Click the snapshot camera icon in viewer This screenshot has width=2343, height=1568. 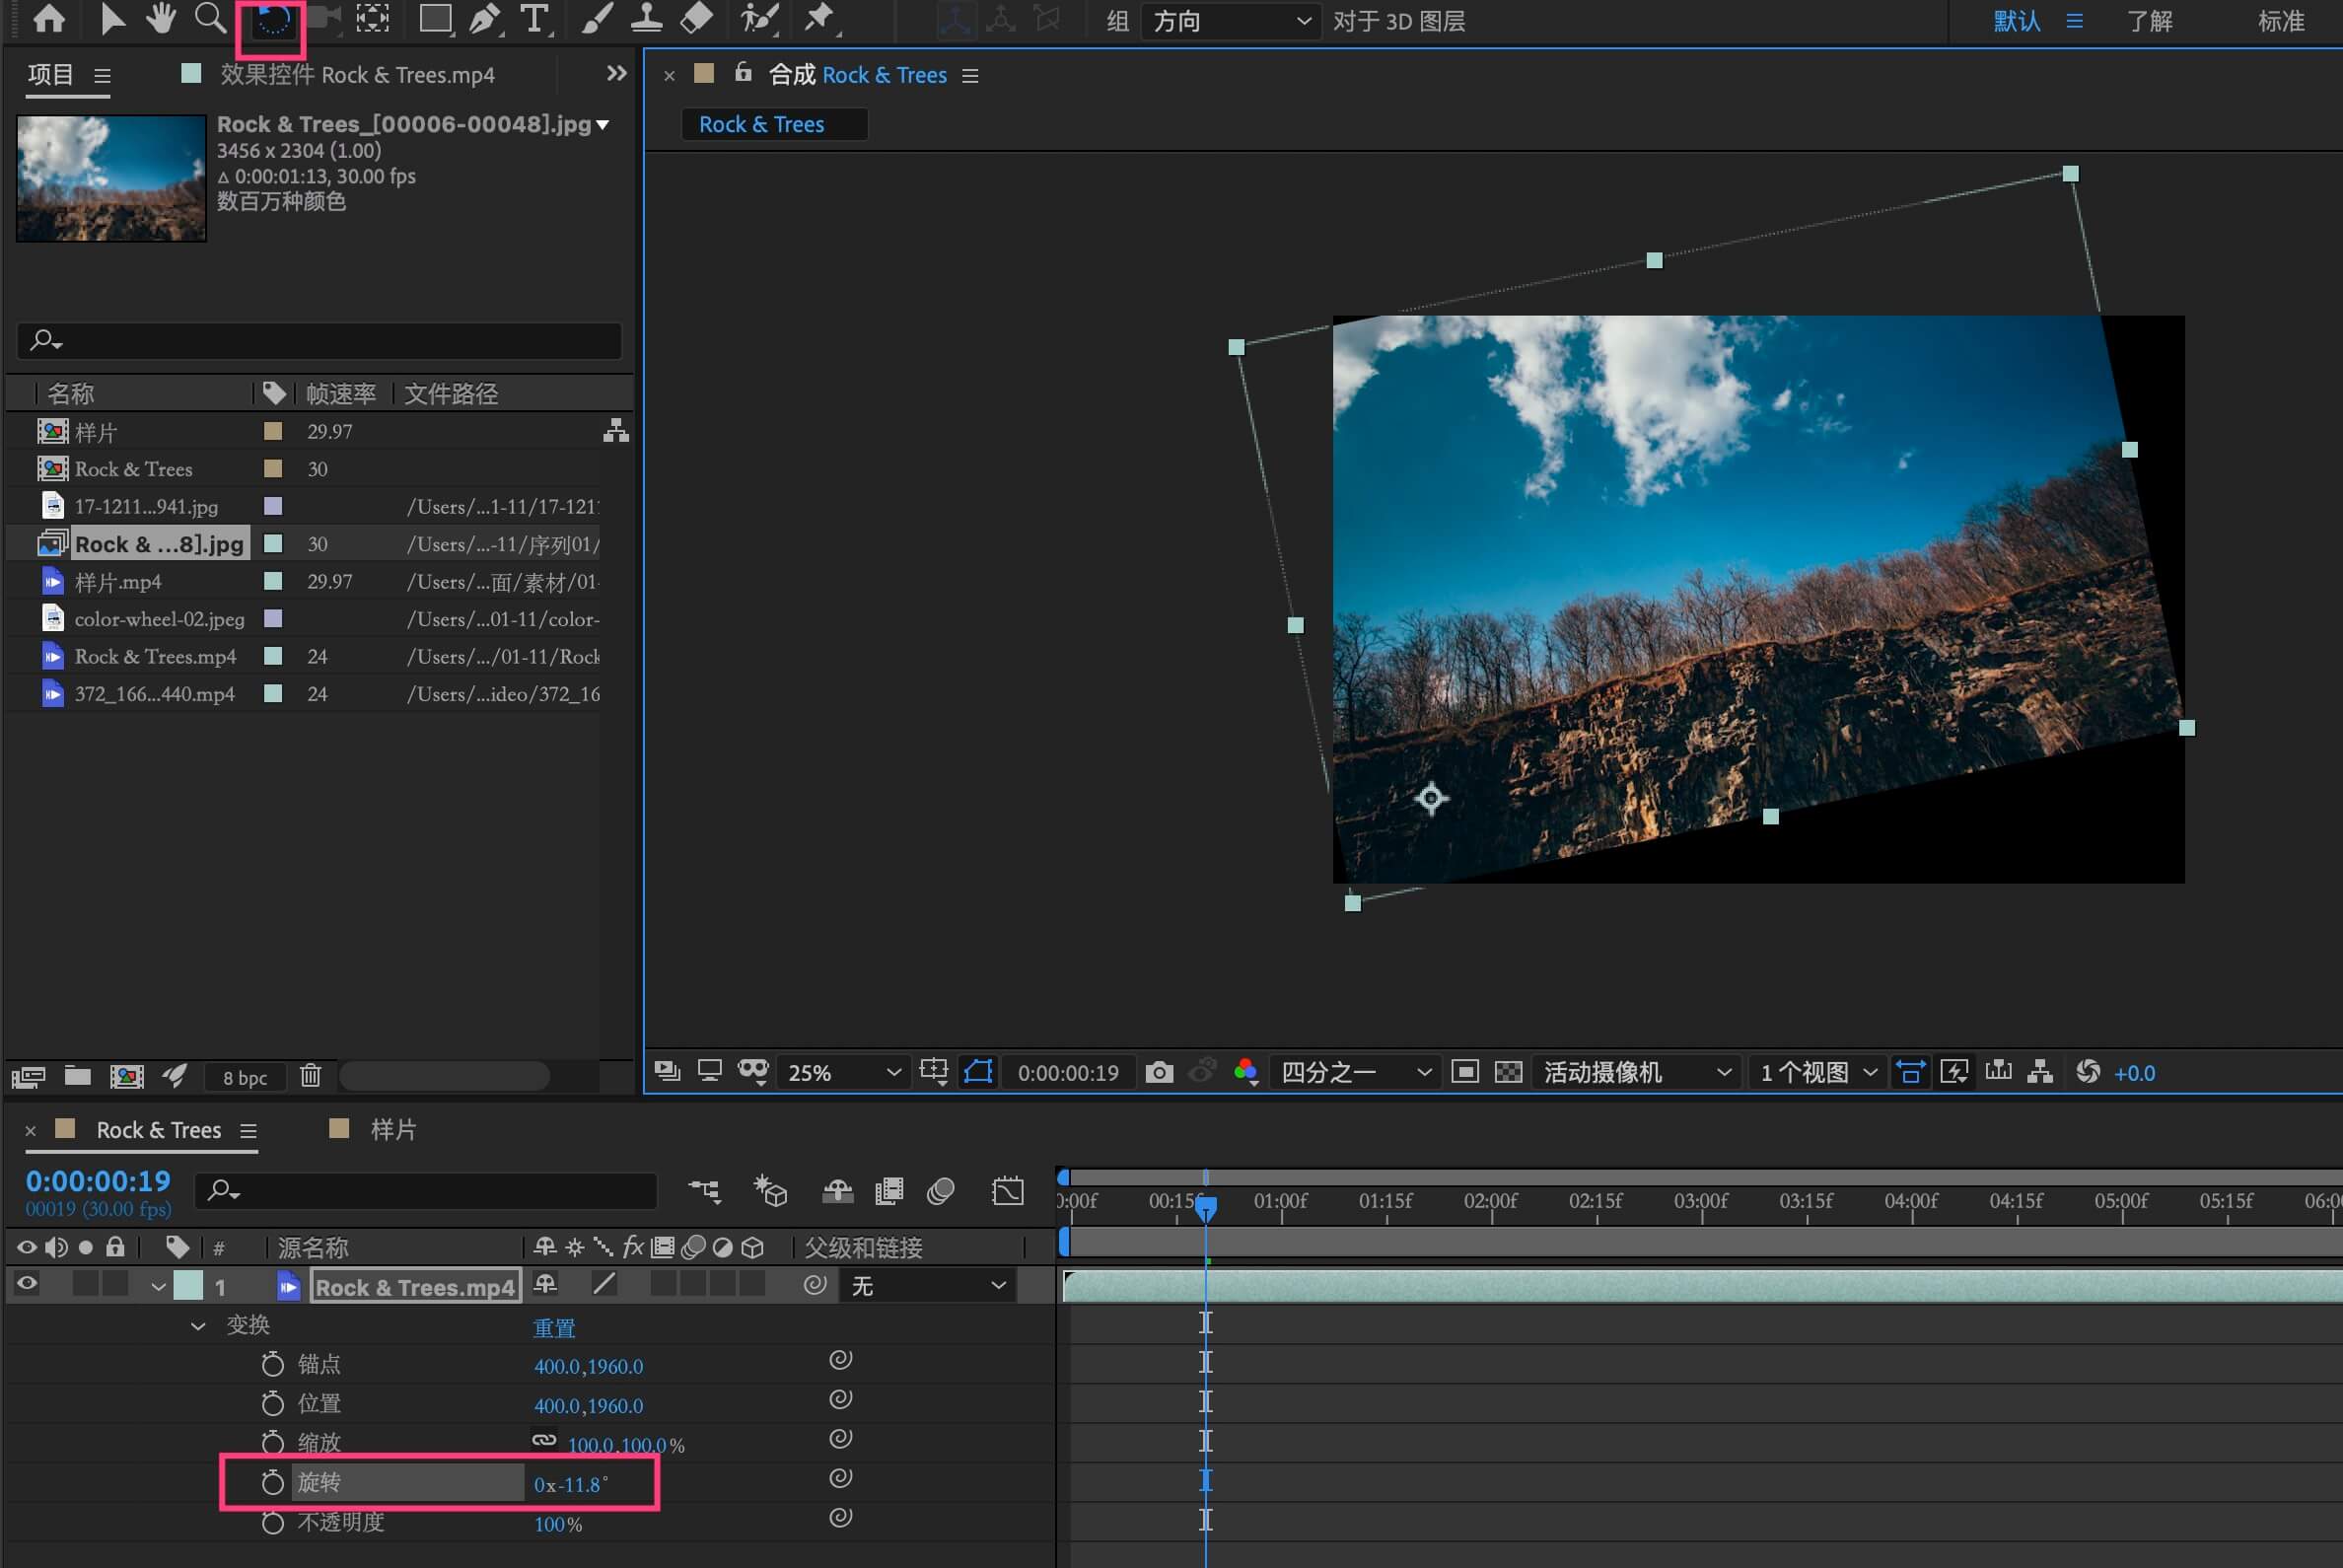(x=1159, y=1072)
